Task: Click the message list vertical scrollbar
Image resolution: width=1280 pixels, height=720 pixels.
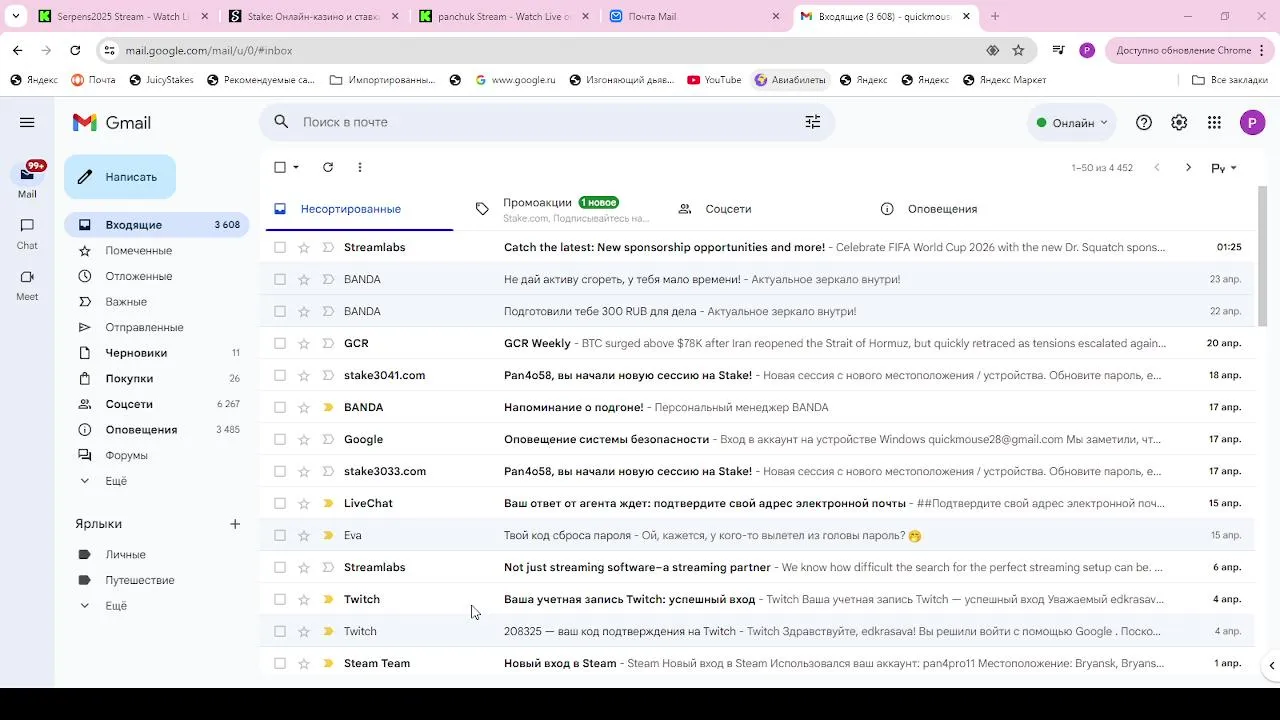Action: tap(1262, 256)
